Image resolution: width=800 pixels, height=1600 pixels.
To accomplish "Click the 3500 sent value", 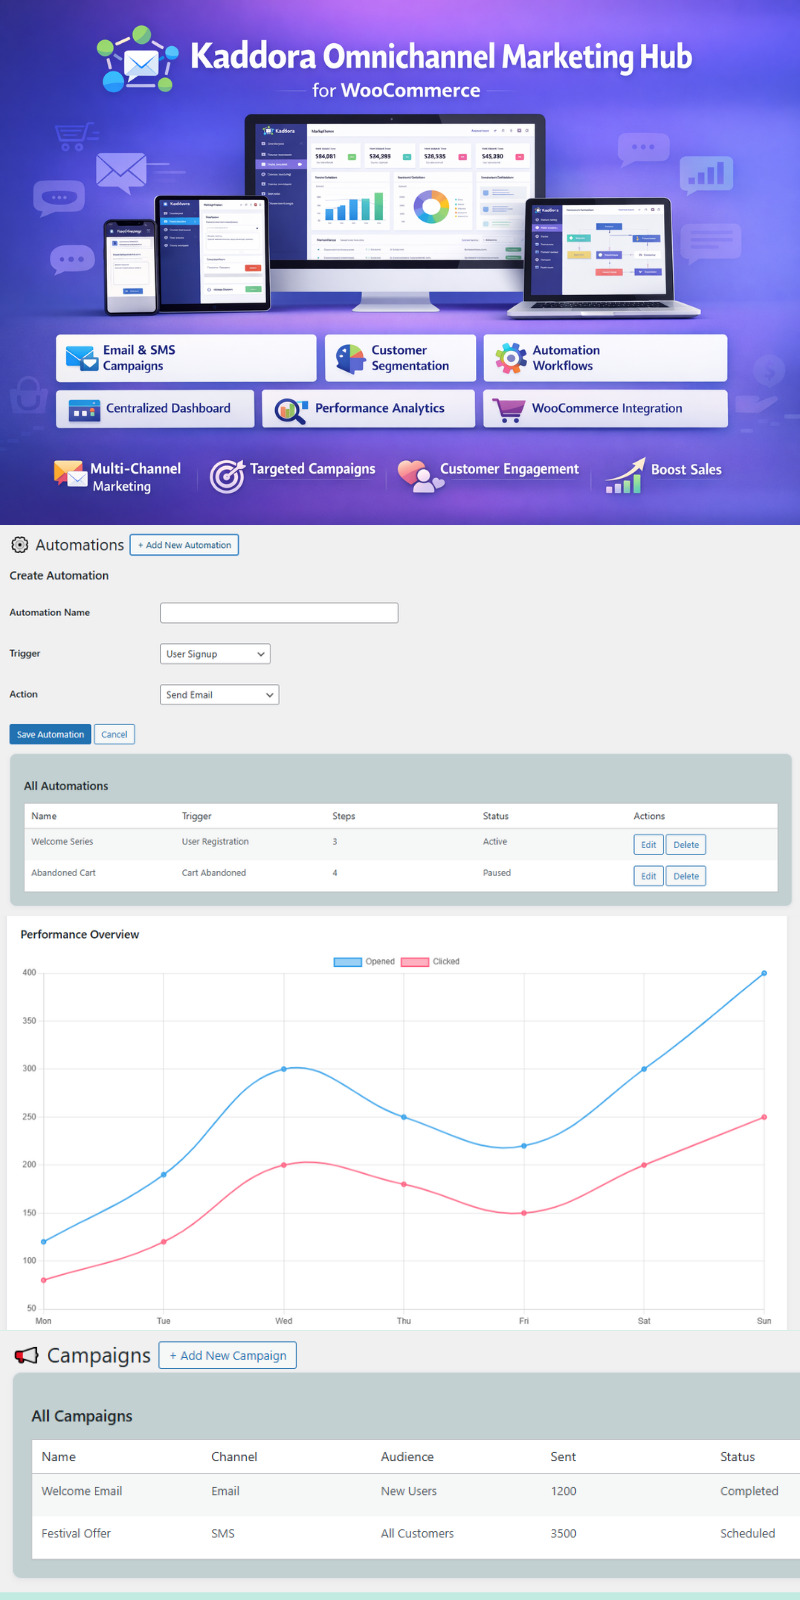I will pos(563,1533).
